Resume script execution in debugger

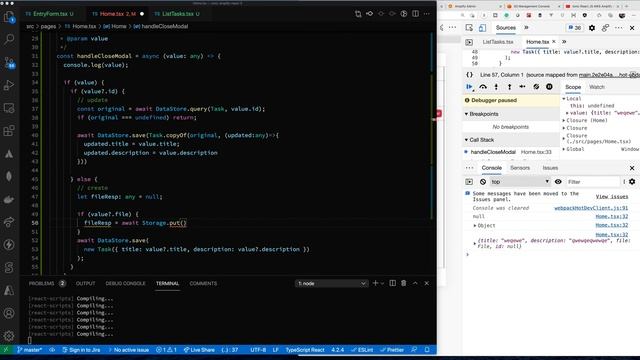point(469,87)
